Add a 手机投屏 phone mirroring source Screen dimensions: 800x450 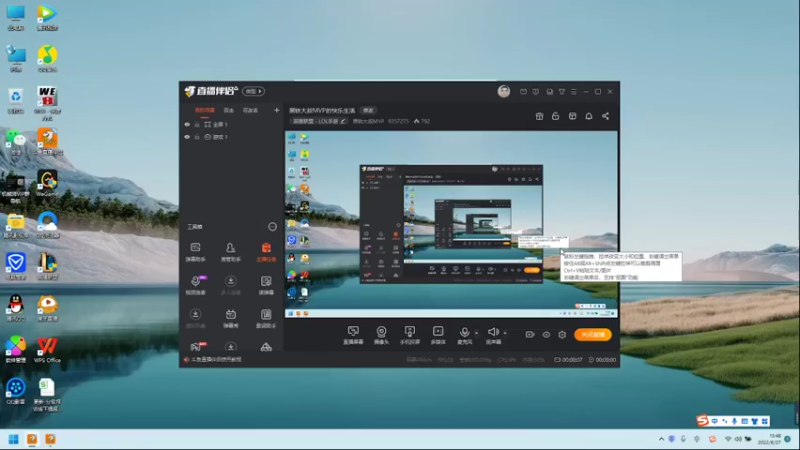(410, 335)
